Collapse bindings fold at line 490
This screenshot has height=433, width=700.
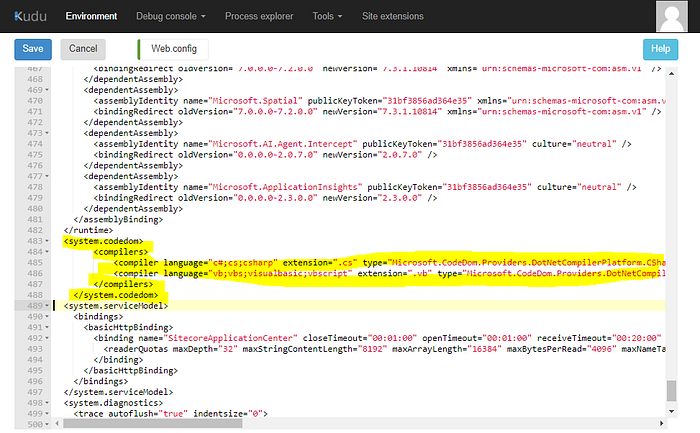tap(47, 316)
